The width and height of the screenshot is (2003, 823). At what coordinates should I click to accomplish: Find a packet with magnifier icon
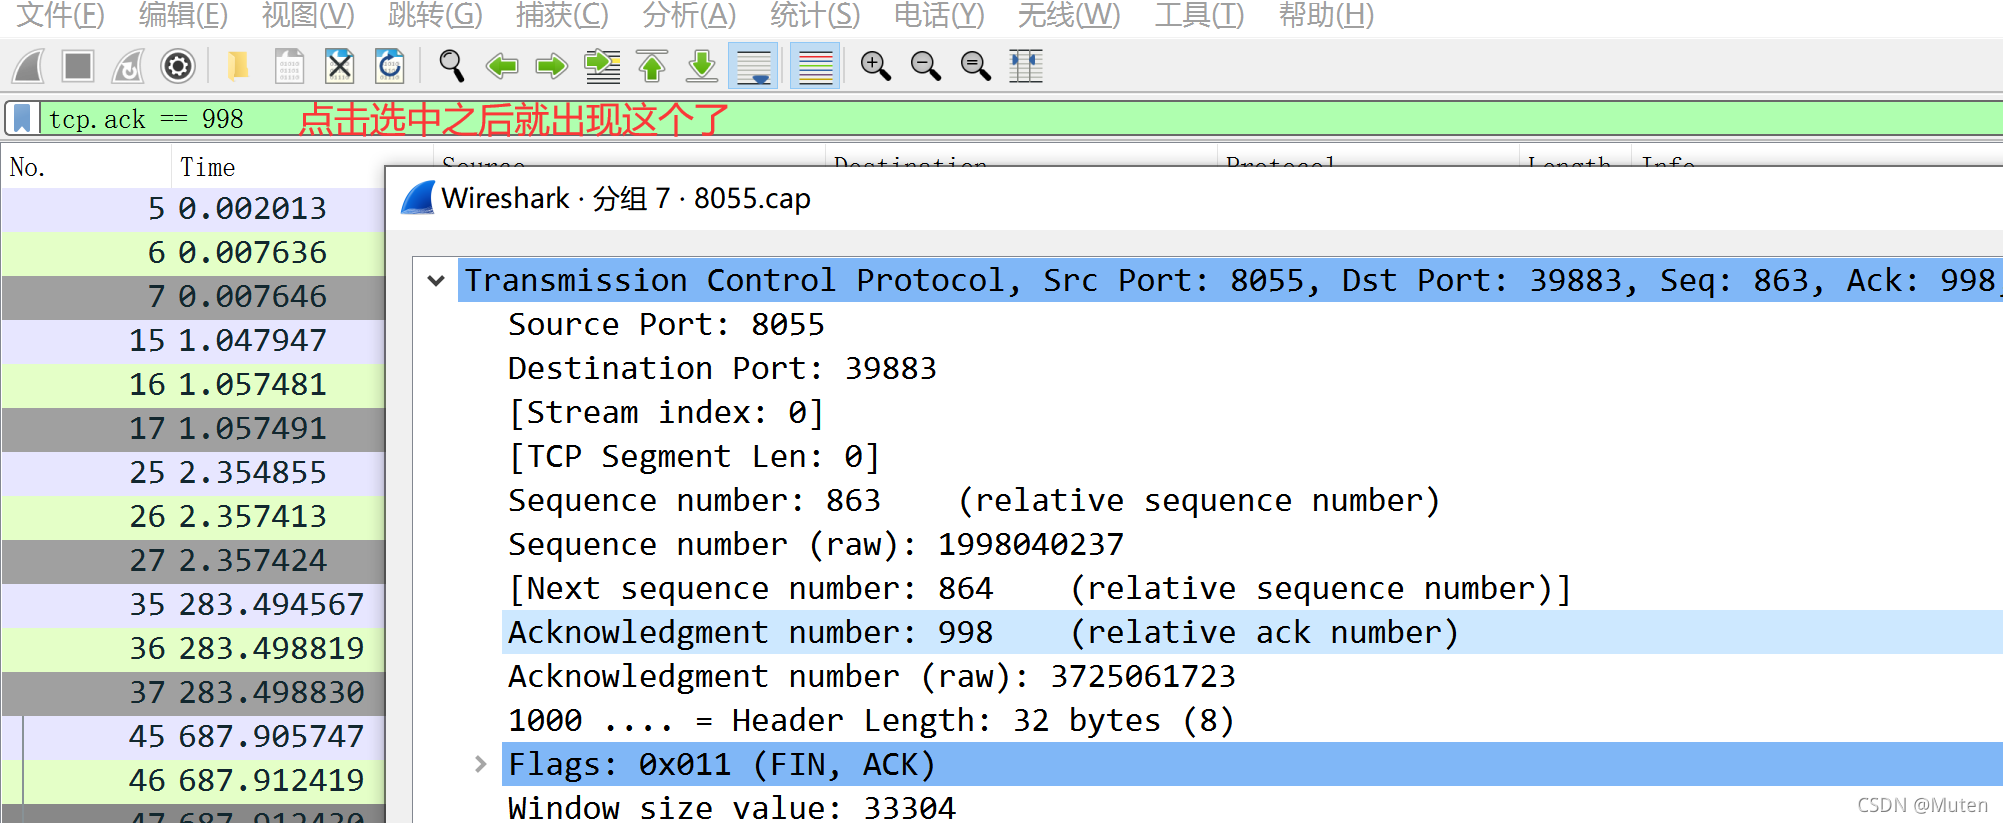[452, 67]
